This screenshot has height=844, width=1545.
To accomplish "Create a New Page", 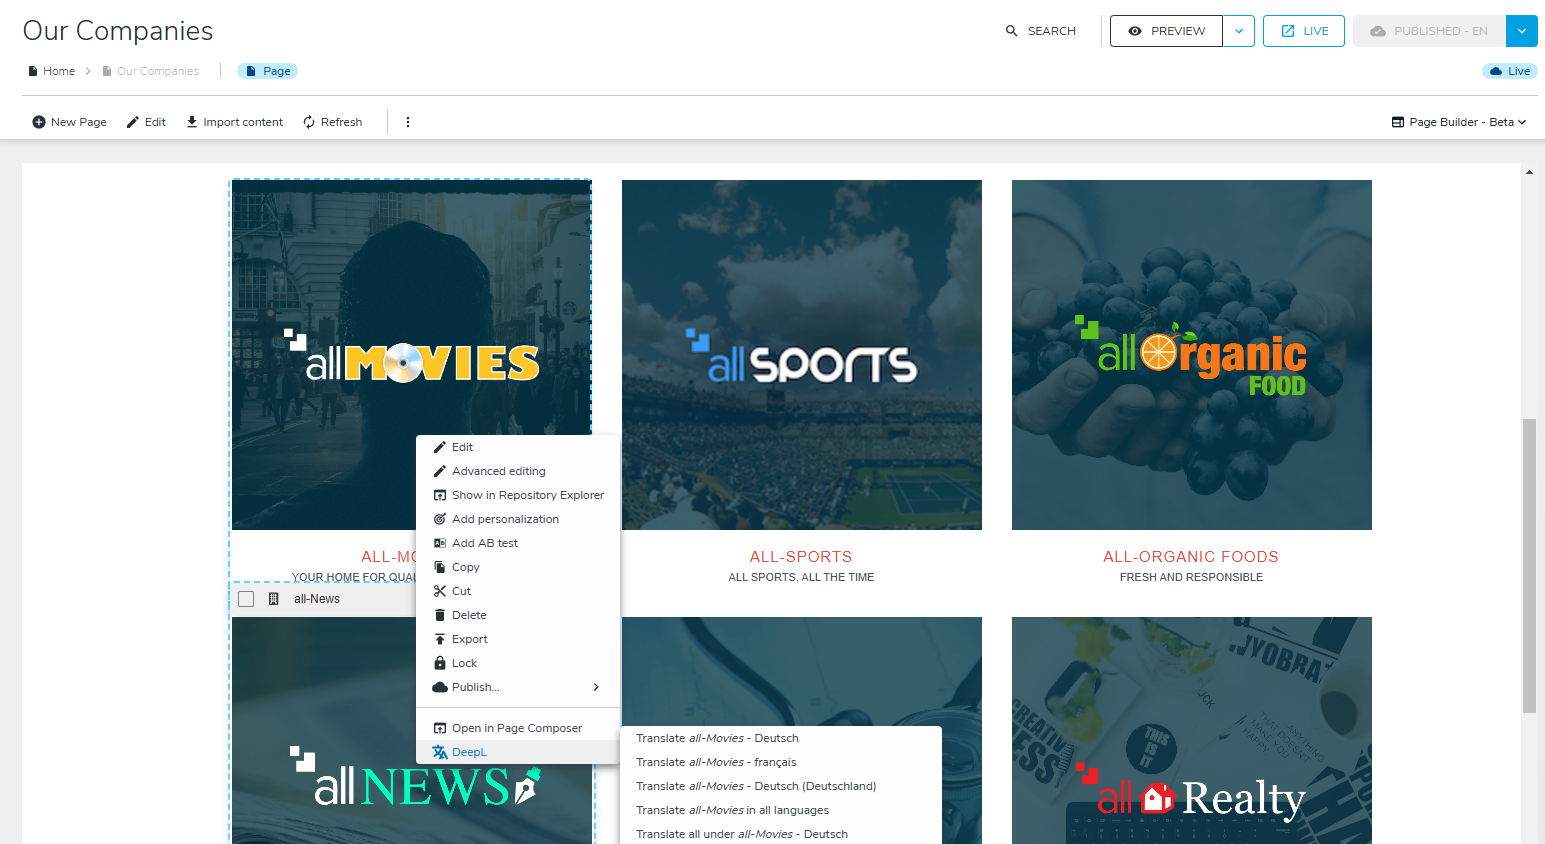I will coord(69,122).
